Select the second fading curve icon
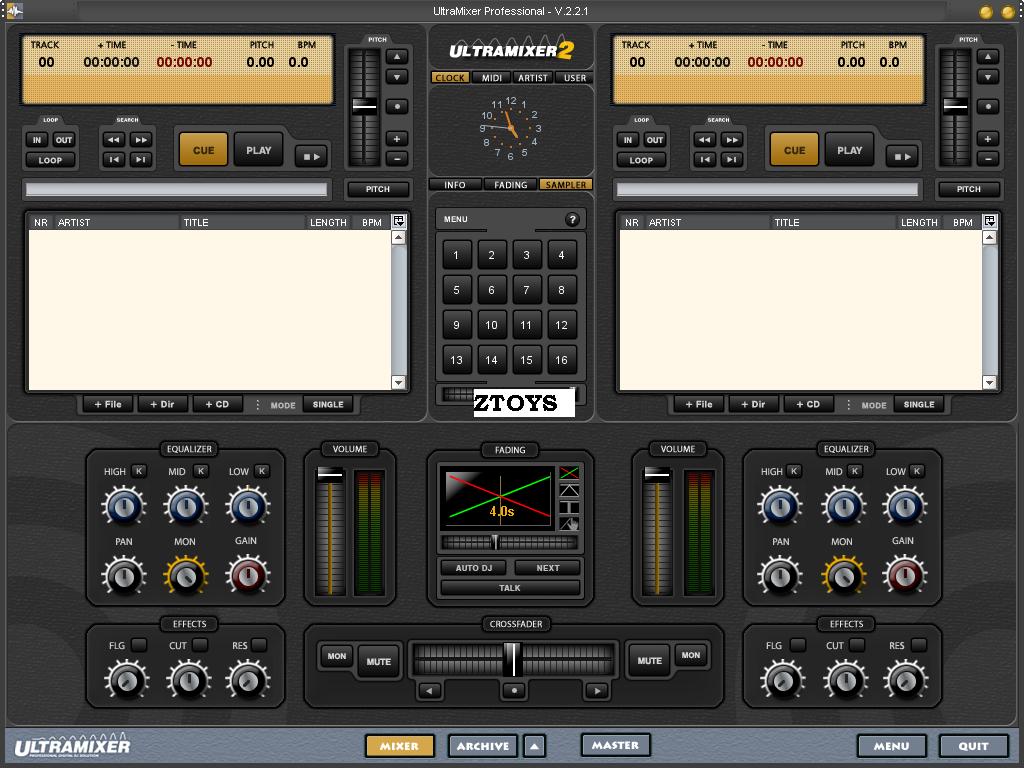The height and width of the screenshot is (768, 1024). pyautogui.click(x=569, y=490)
